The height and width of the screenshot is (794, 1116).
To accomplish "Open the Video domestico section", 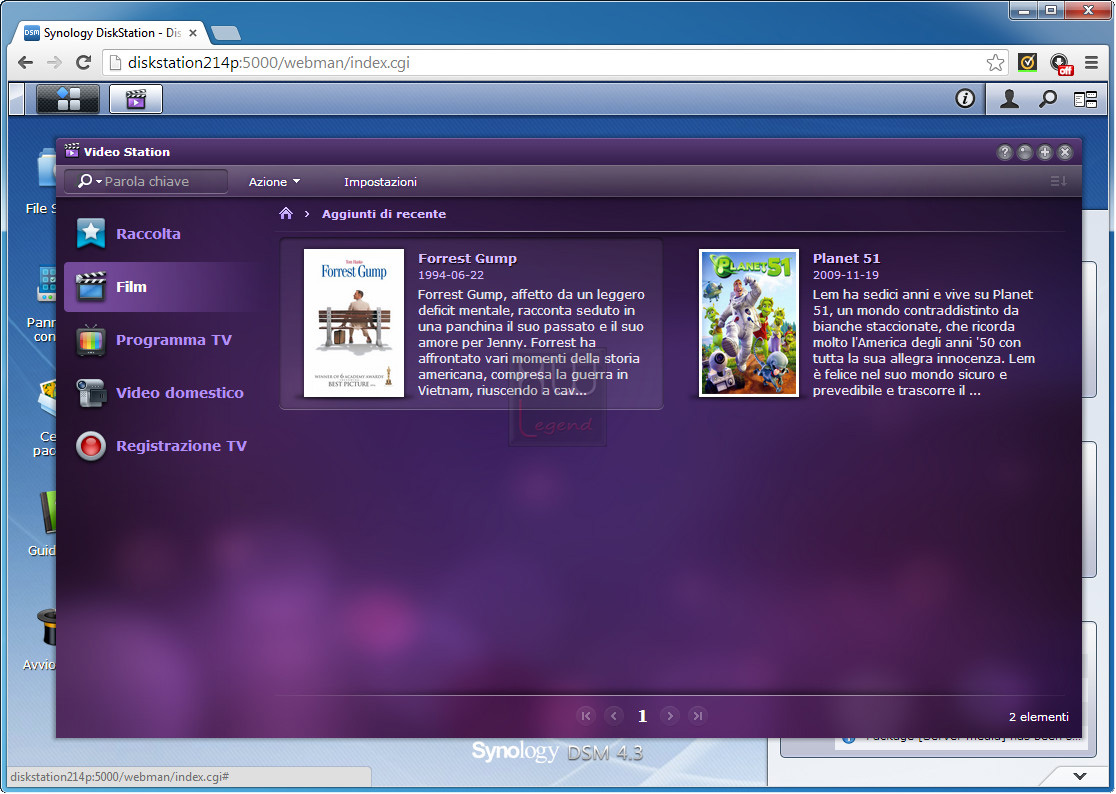I will [179, 393].
